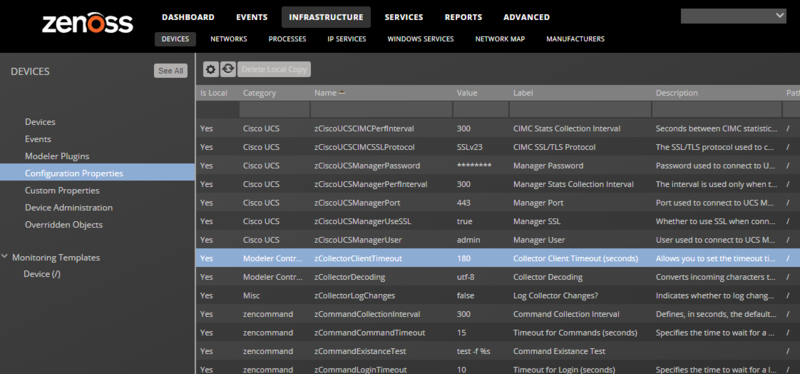
Task: Click the Category column header
Action: pos(259,93)
